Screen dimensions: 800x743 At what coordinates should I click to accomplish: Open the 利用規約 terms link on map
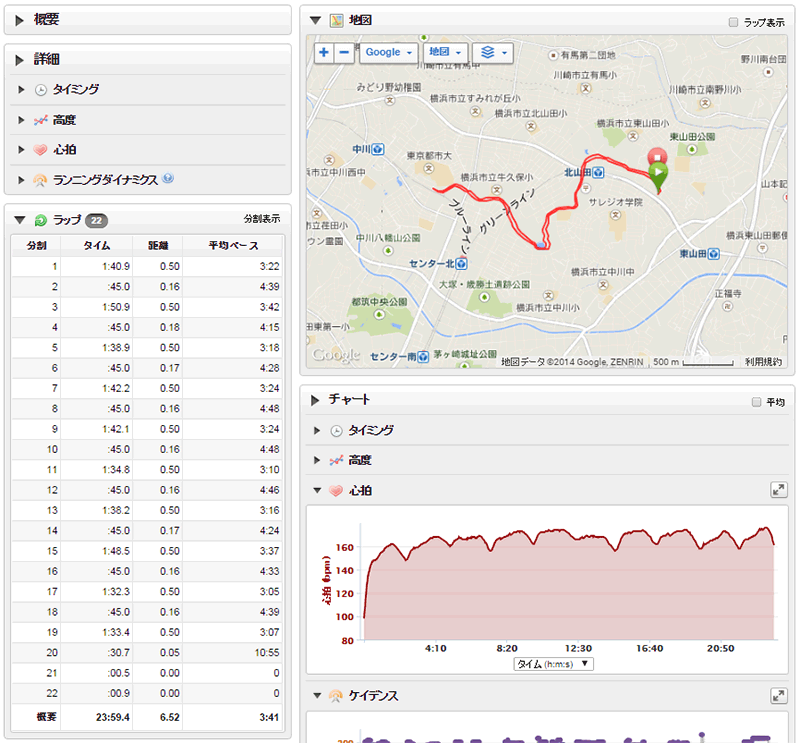pyautogui.click(x=764, y=362)
